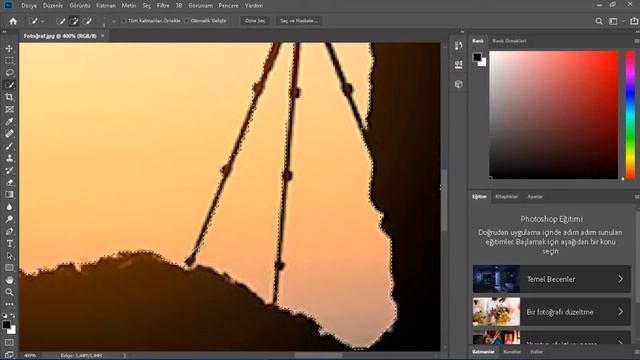Select the Pen tool
This screenshot has height=360, width=640.
(9, 231)
